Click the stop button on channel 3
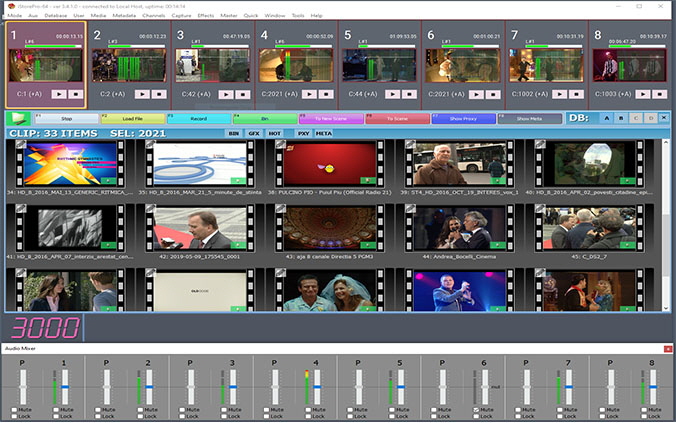 click(242, 94)
